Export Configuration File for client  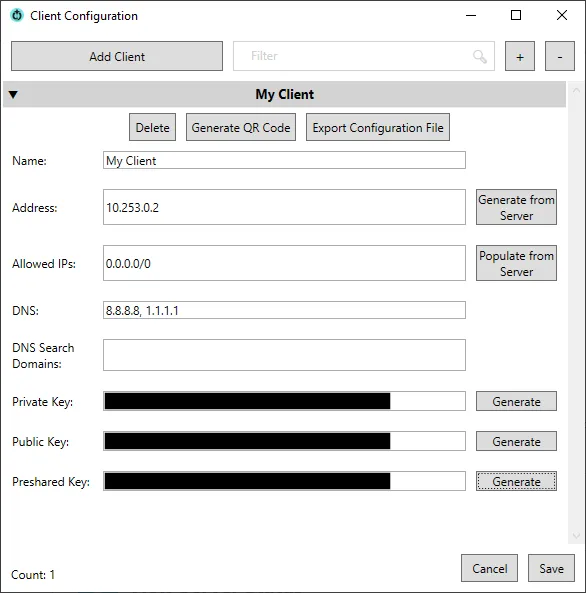pyautogui.click(x=378, y=127)
